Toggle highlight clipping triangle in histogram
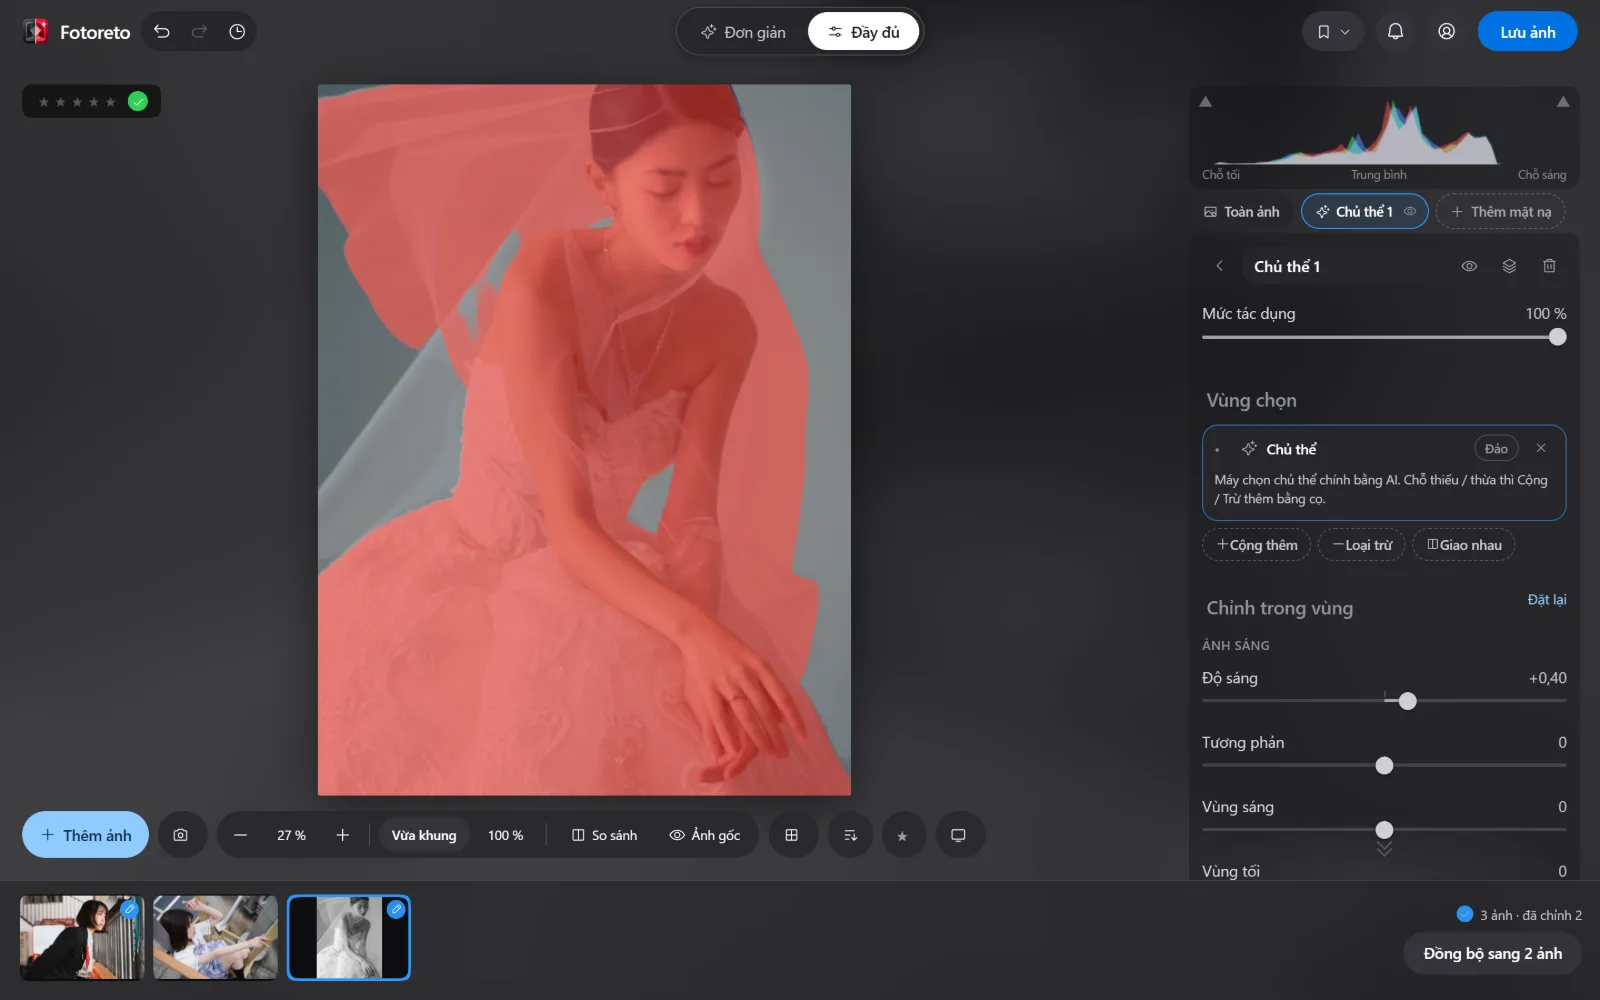Image resolution: width=1600 pixels, height=1000 pixels. [x=1563, y=102]
